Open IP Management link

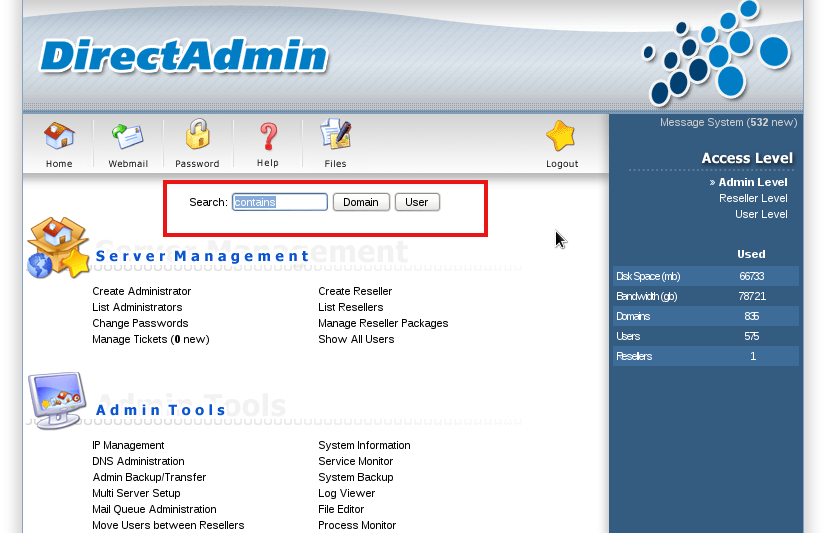click(128, 446)
